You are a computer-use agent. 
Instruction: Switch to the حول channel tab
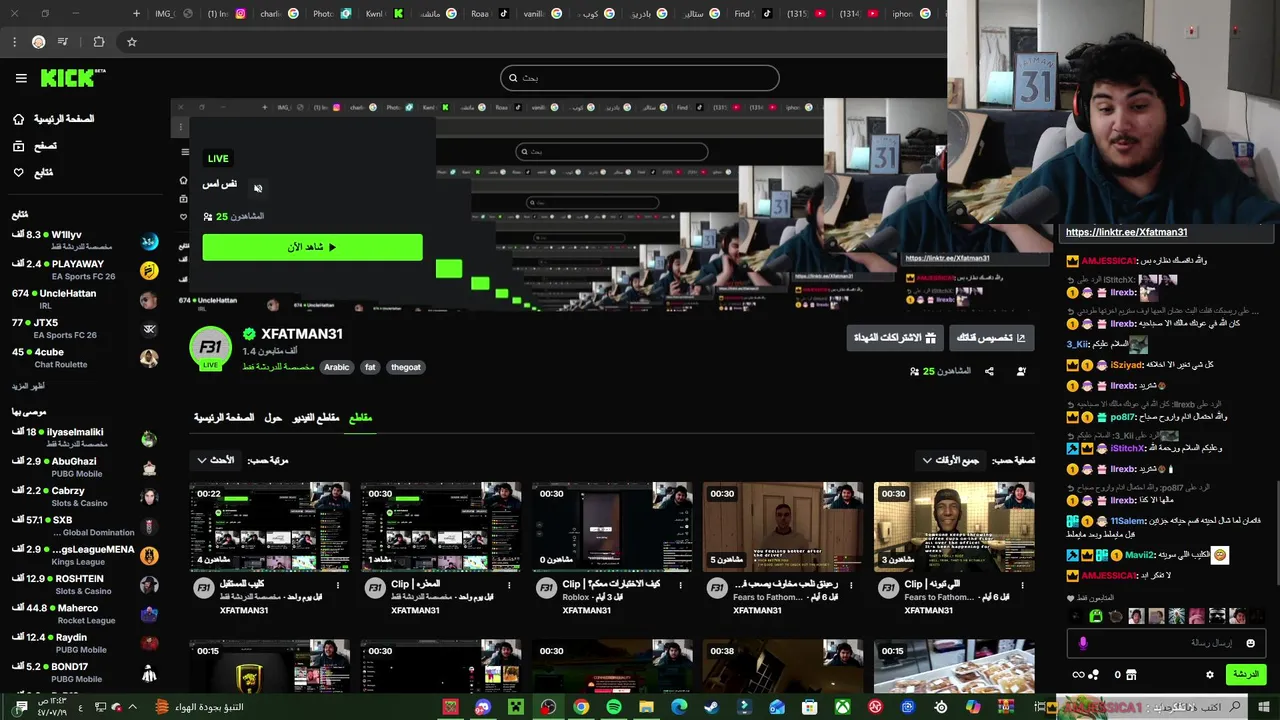coord(273,417)
